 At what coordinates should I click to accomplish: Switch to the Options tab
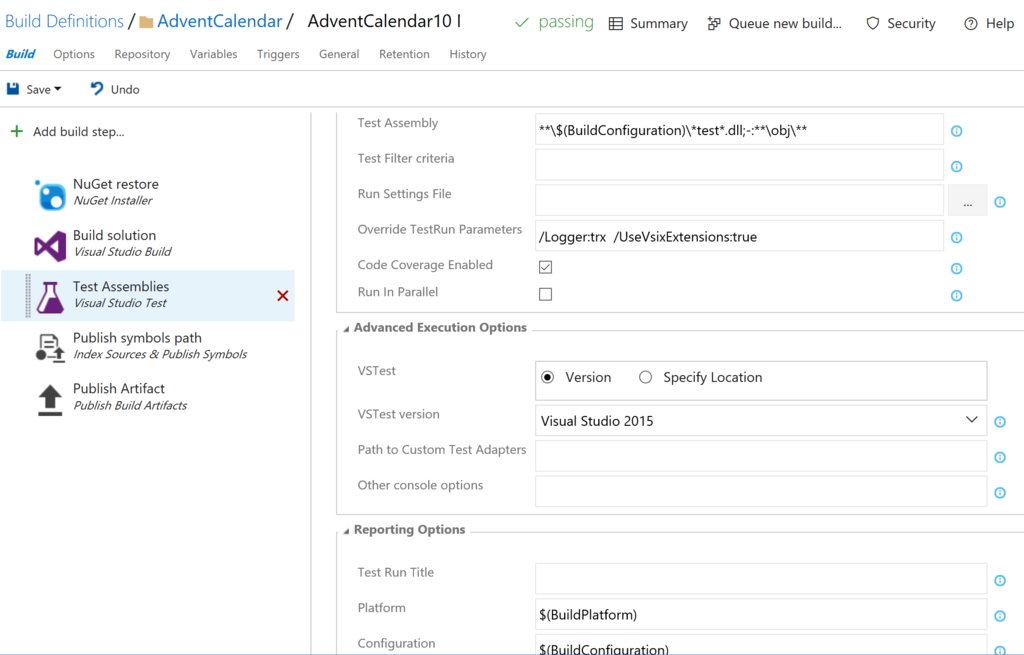[x=74, y=54]
